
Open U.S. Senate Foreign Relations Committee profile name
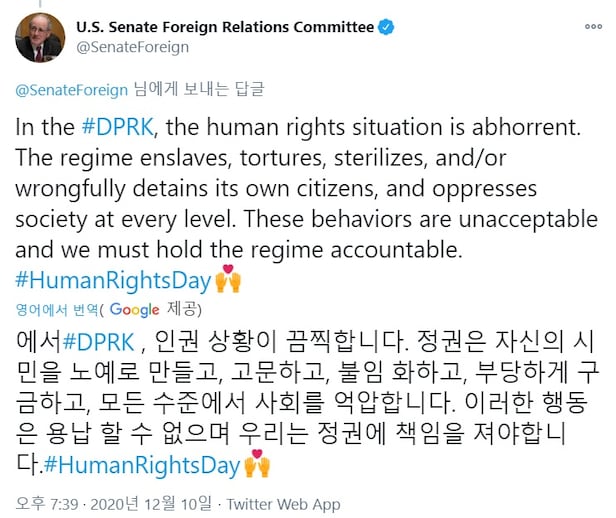pyautogui.click(x=225, y=26)
